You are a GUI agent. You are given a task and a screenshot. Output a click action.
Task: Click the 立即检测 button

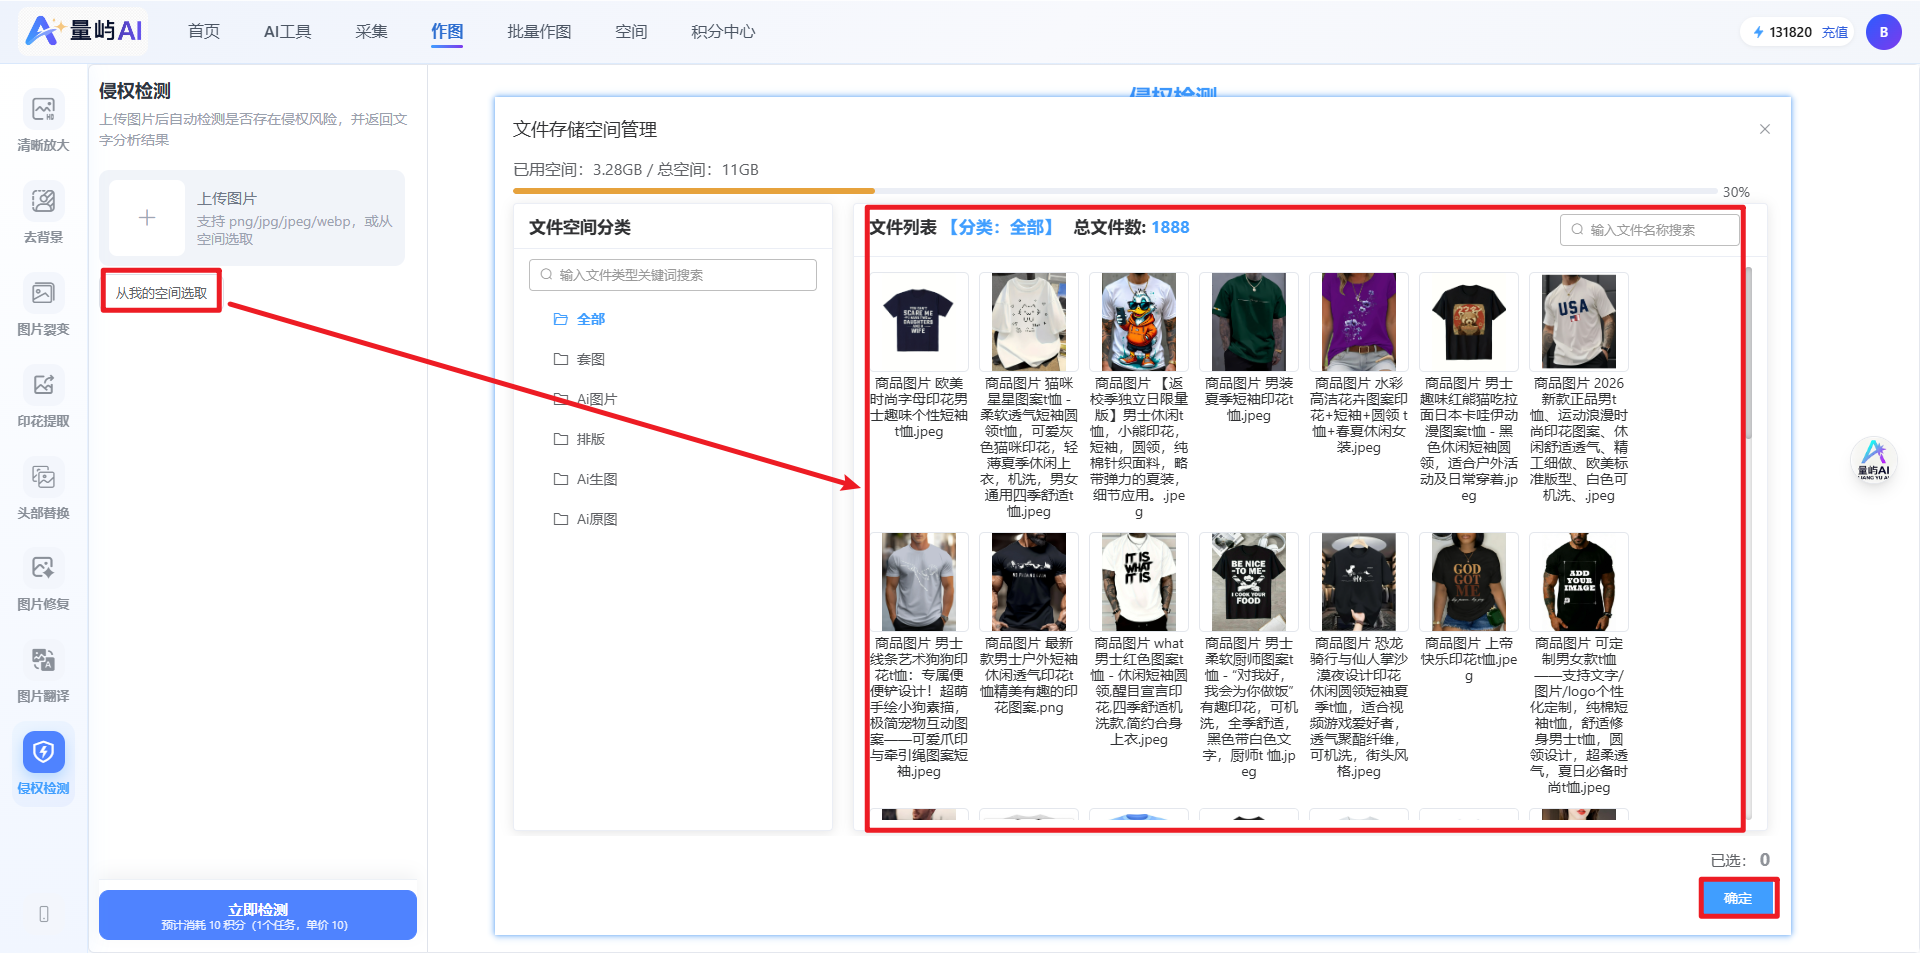[258, 915]
